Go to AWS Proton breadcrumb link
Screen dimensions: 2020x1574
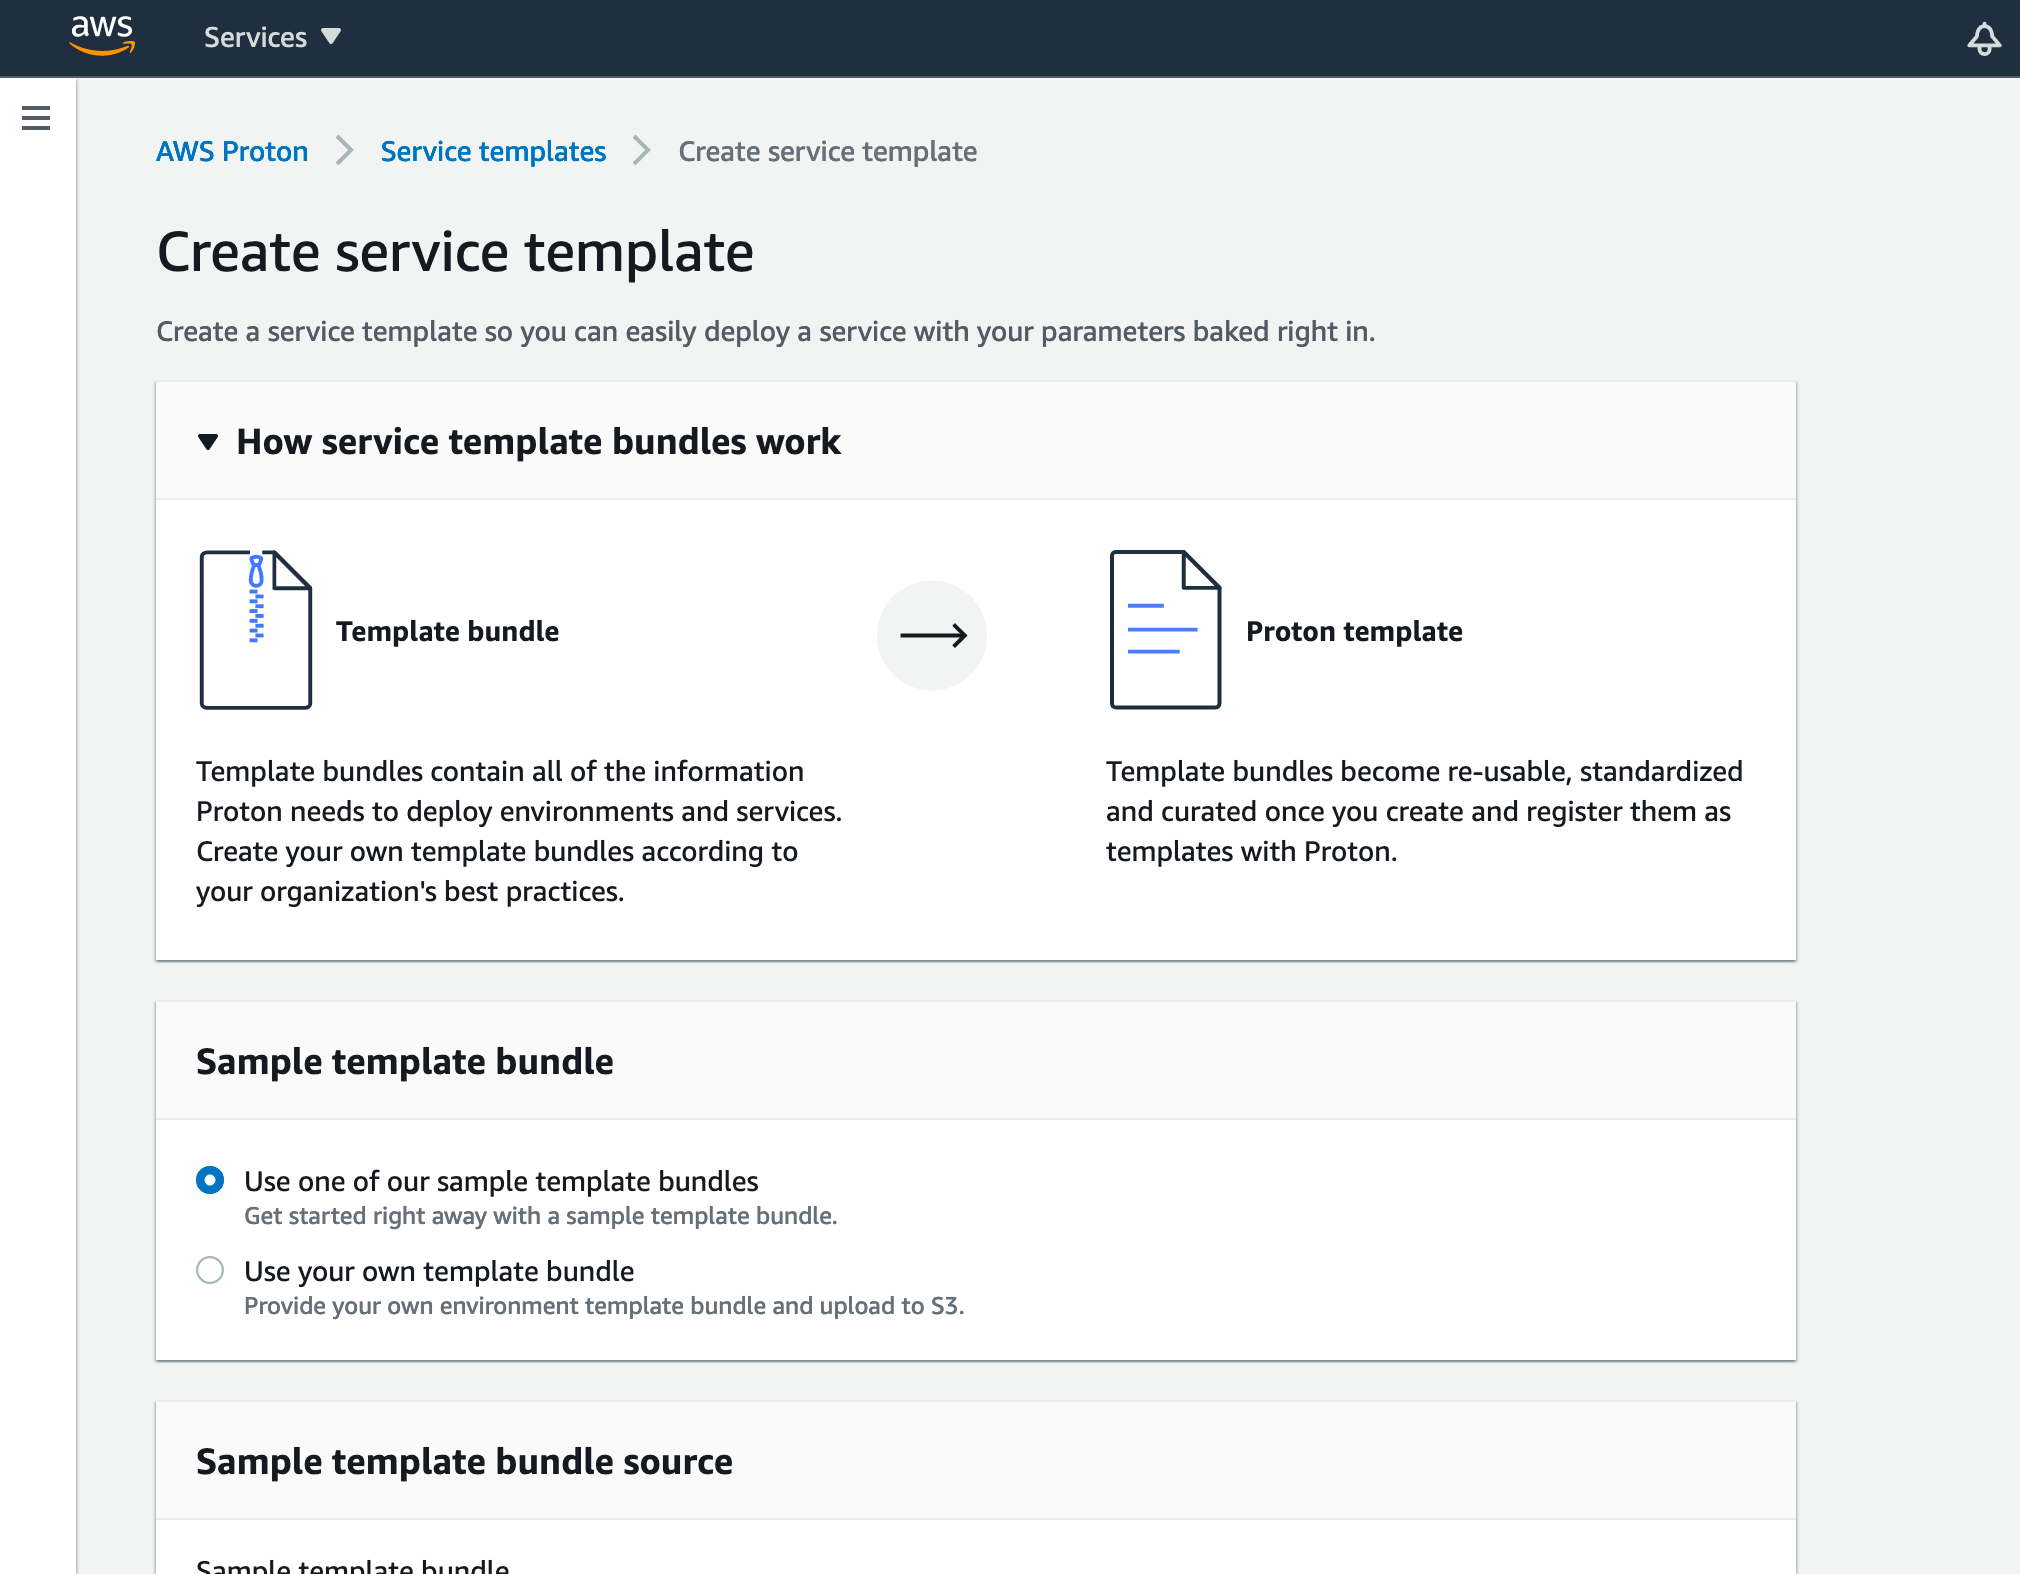232,151
